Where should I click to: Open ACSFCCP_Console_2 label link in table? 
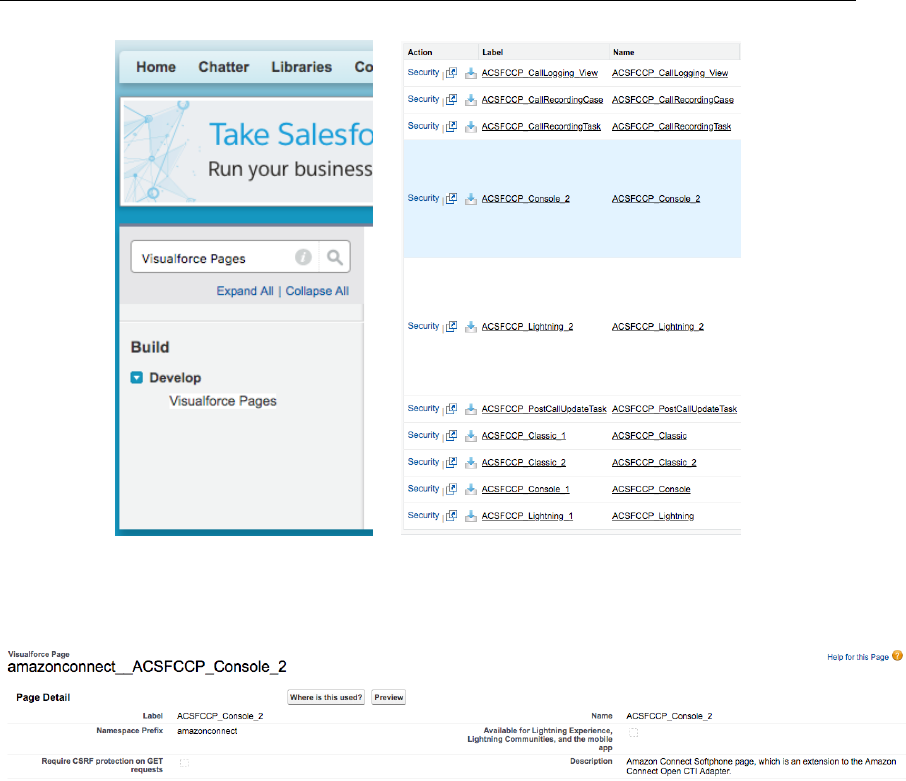pos(526,198)
